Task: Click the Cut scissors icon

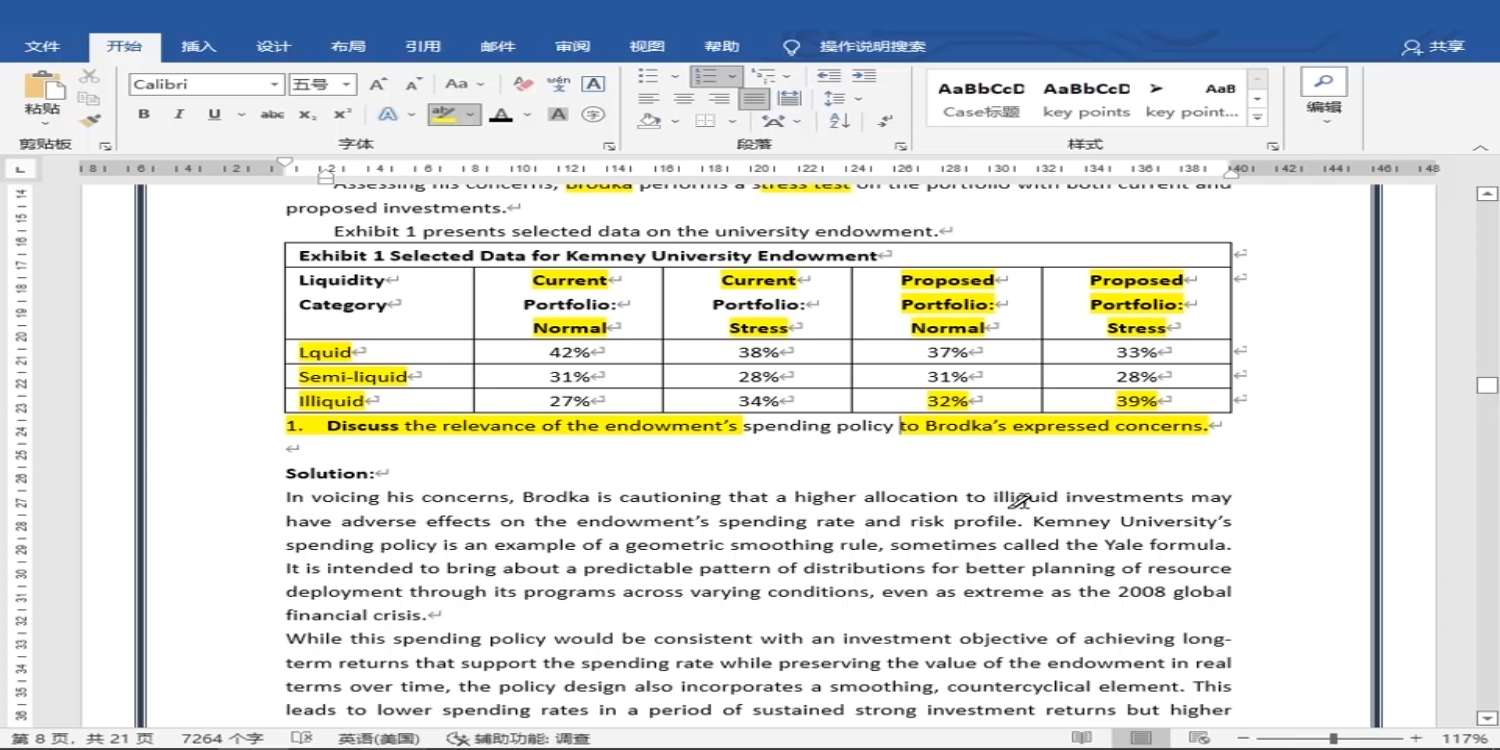Action: coord(90,76)
